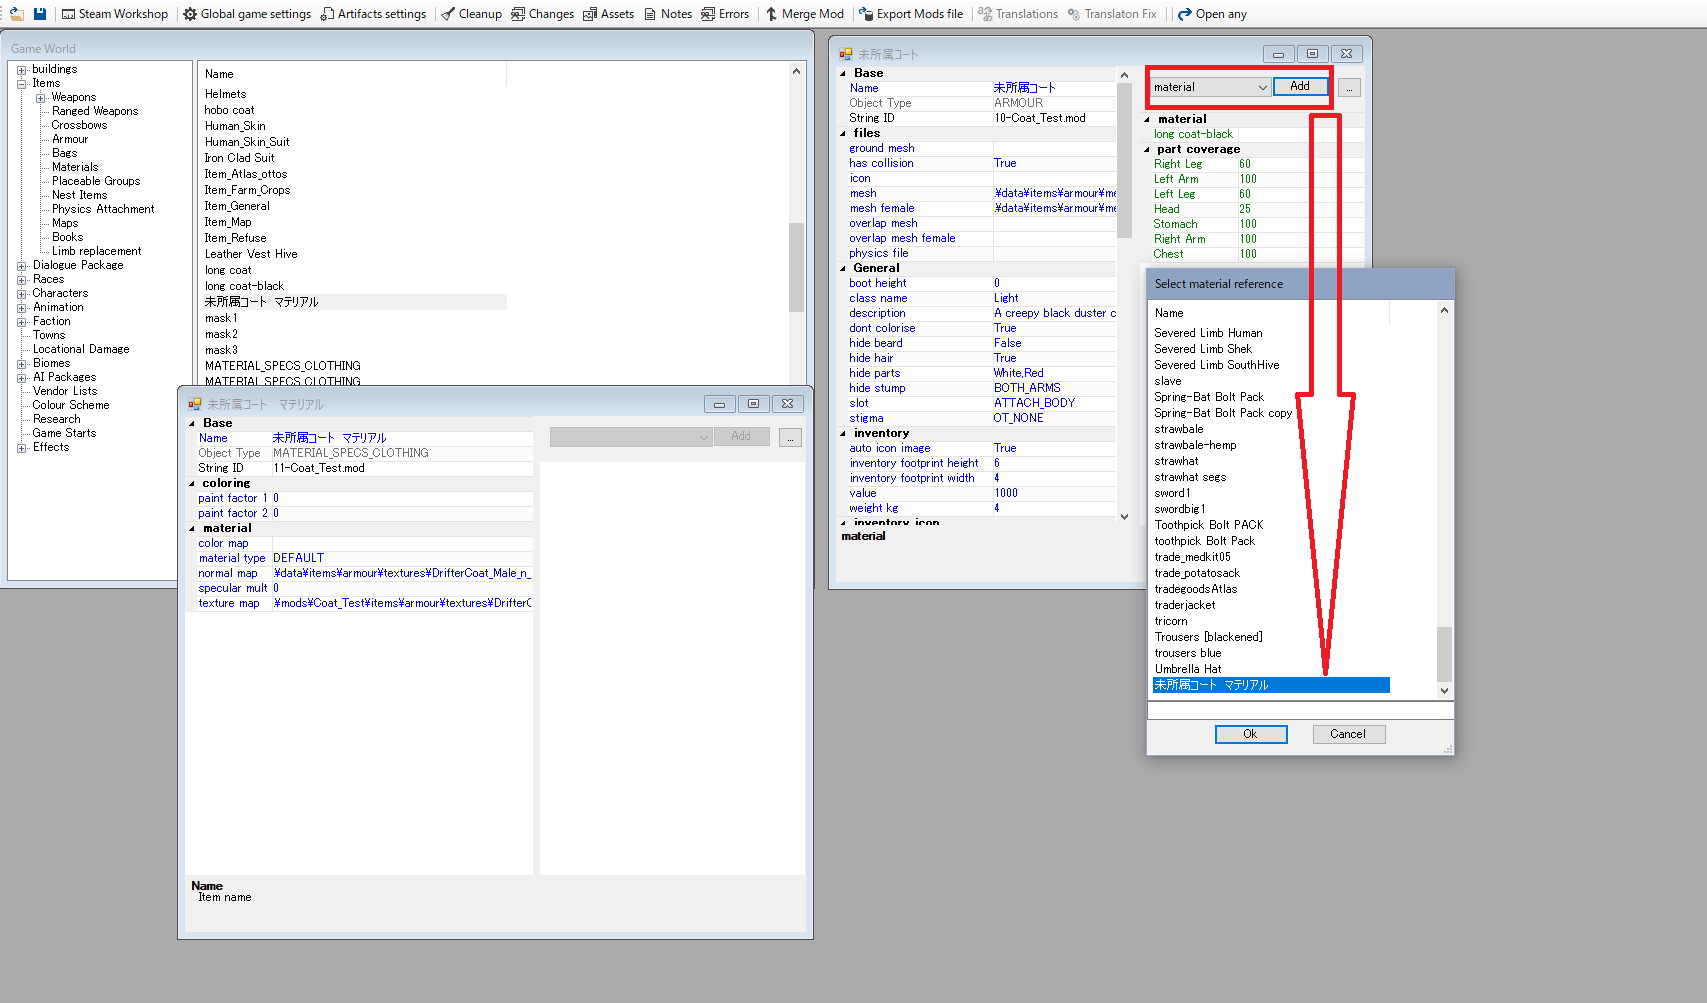Viewport: 1707px width, 1003px height.
Task: Click Add next to the material combo box
Action: click(1300, 86)
